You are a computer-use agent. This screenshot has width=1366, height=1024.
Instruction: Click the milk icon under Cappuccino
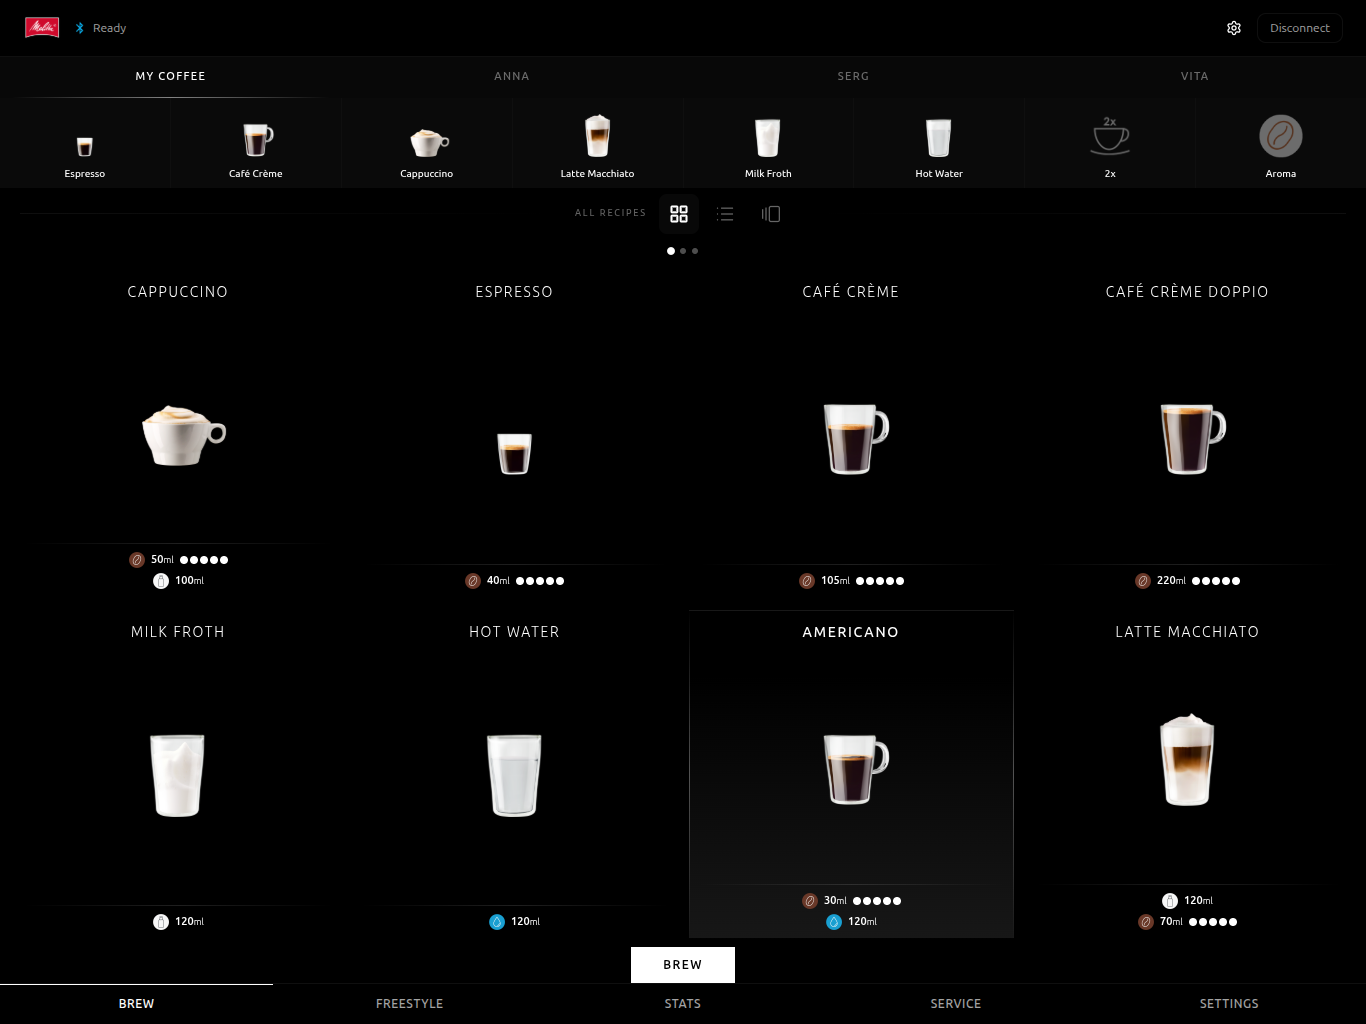[x=161, y=581]
